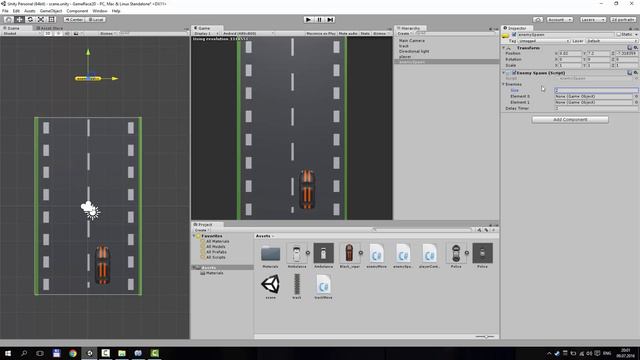Select the Black_viper sprite asset
Screen dimensions: 640x360
[x=349, y=254]
